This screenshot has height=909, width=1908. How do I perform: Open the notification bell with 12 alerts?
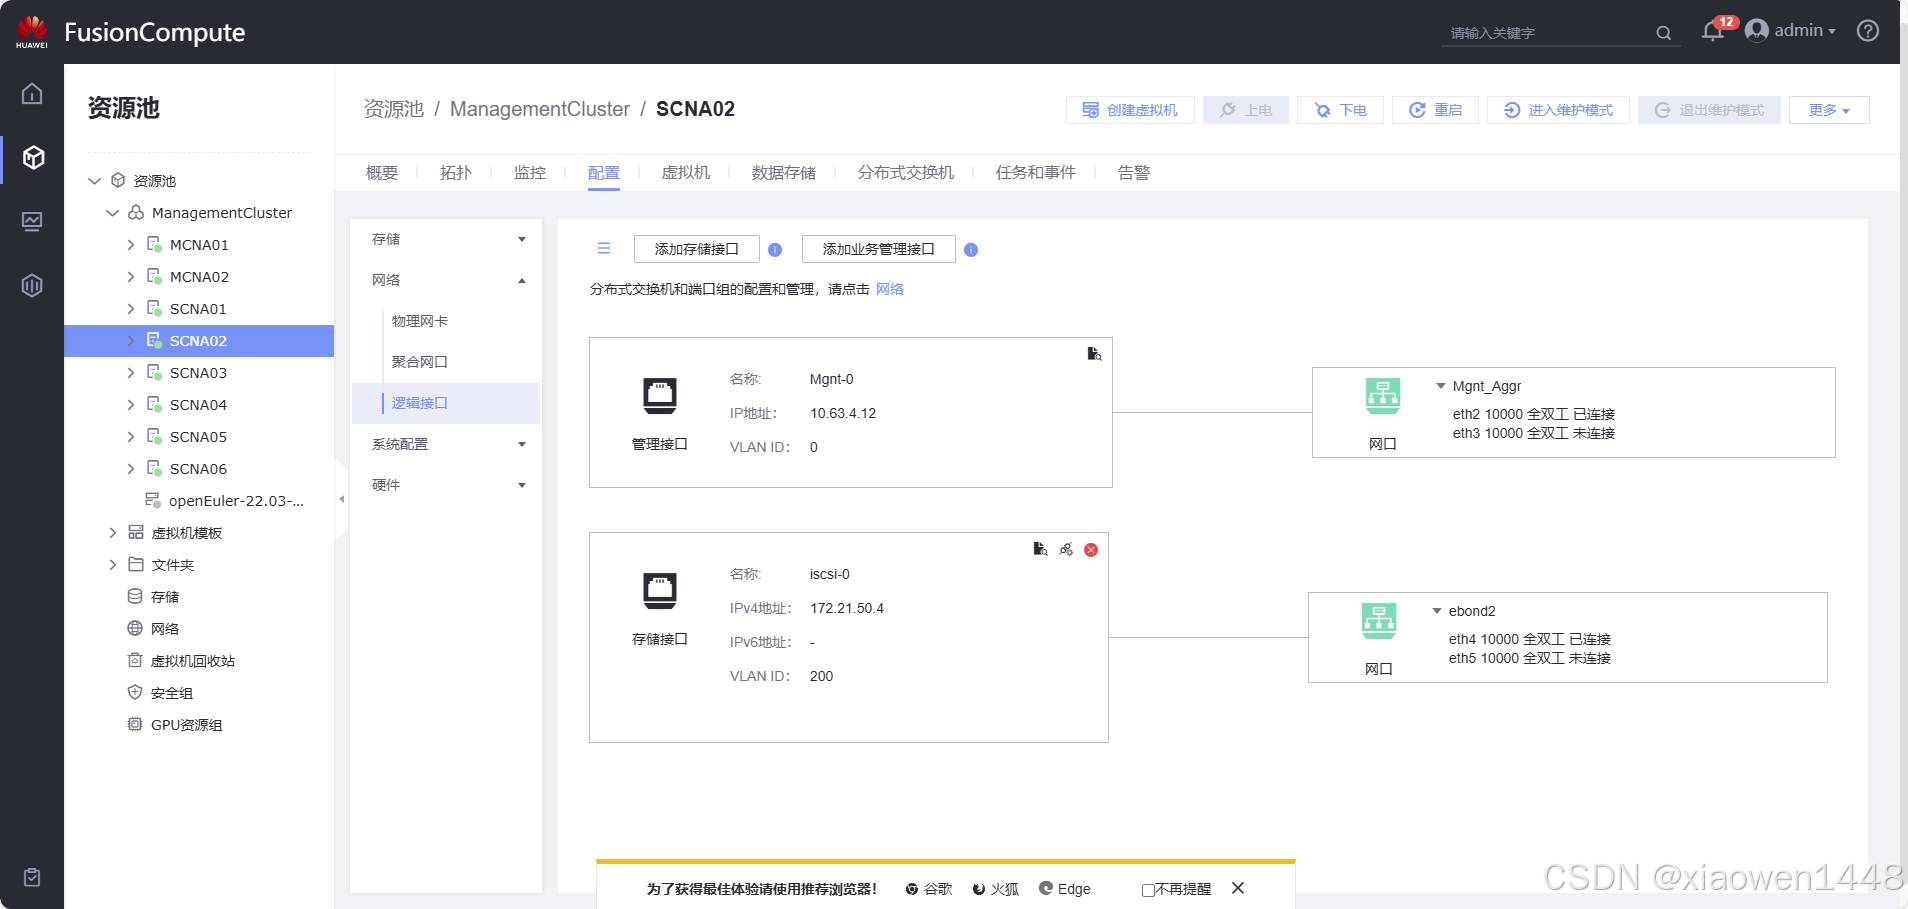[1712, 32]
